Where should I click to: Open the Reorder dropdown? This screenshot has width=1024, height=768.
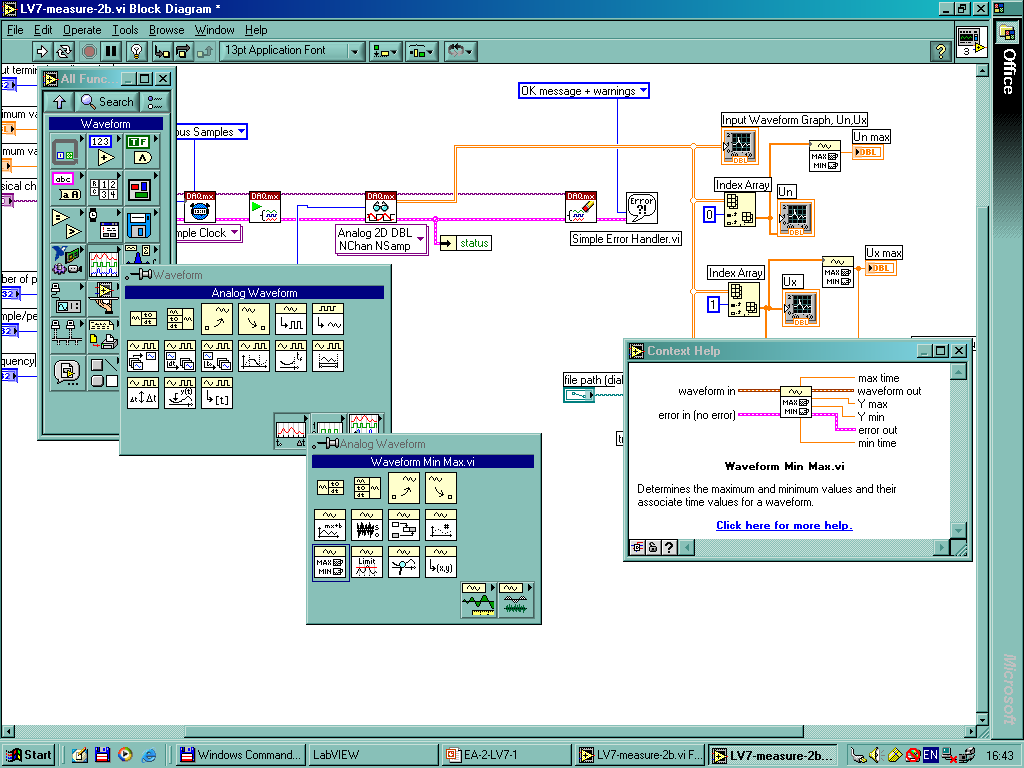[x=460, y=51]
